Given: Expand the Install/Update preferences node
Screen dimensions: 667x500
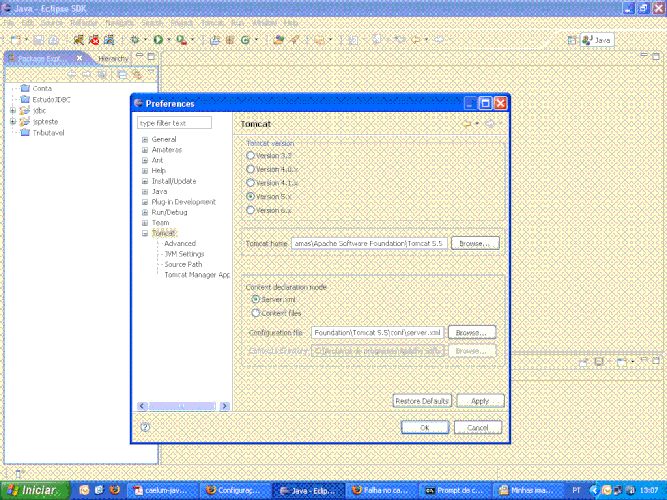Looking at the screenshot, I should click(x=145, y=181).
